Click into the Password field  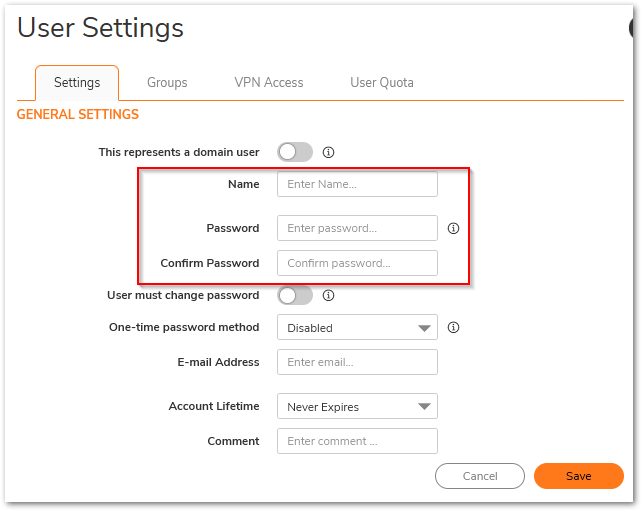tap(357, 228)
